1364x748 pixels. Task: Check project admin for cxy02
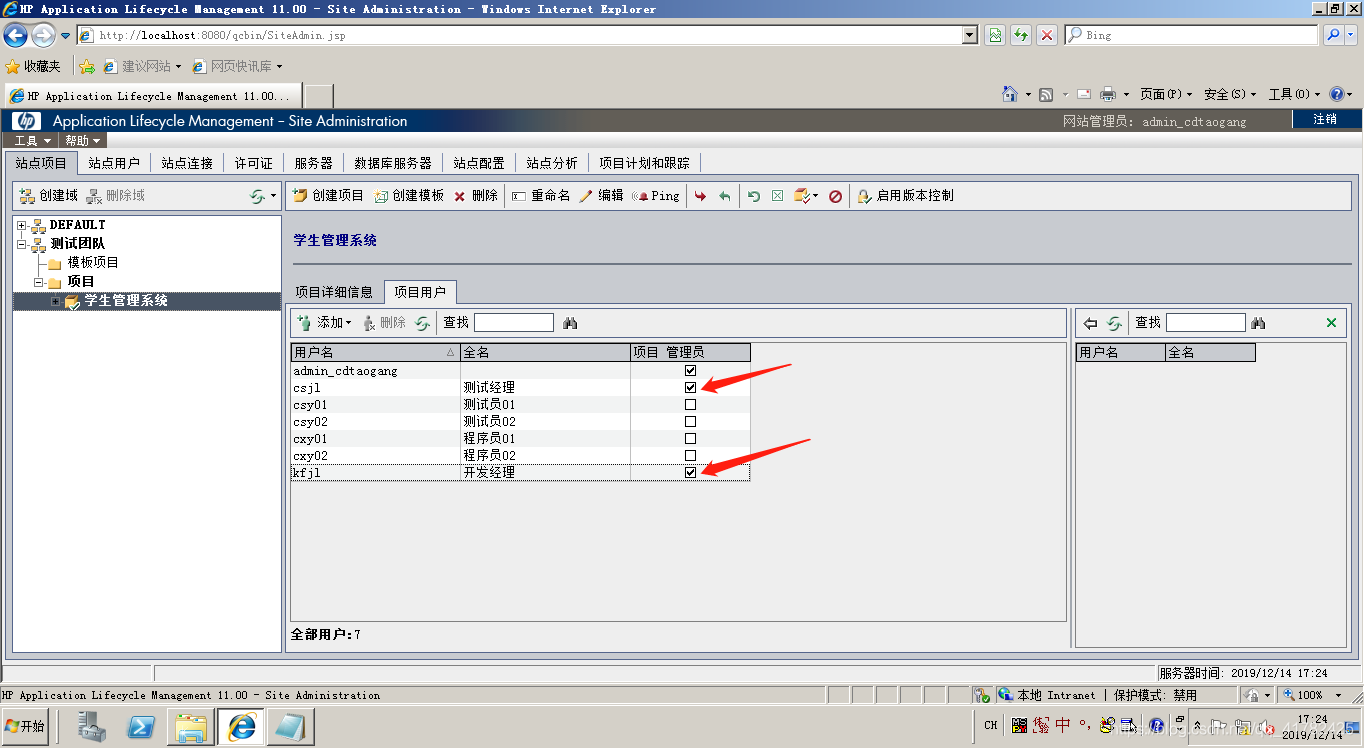pos(690,456)
